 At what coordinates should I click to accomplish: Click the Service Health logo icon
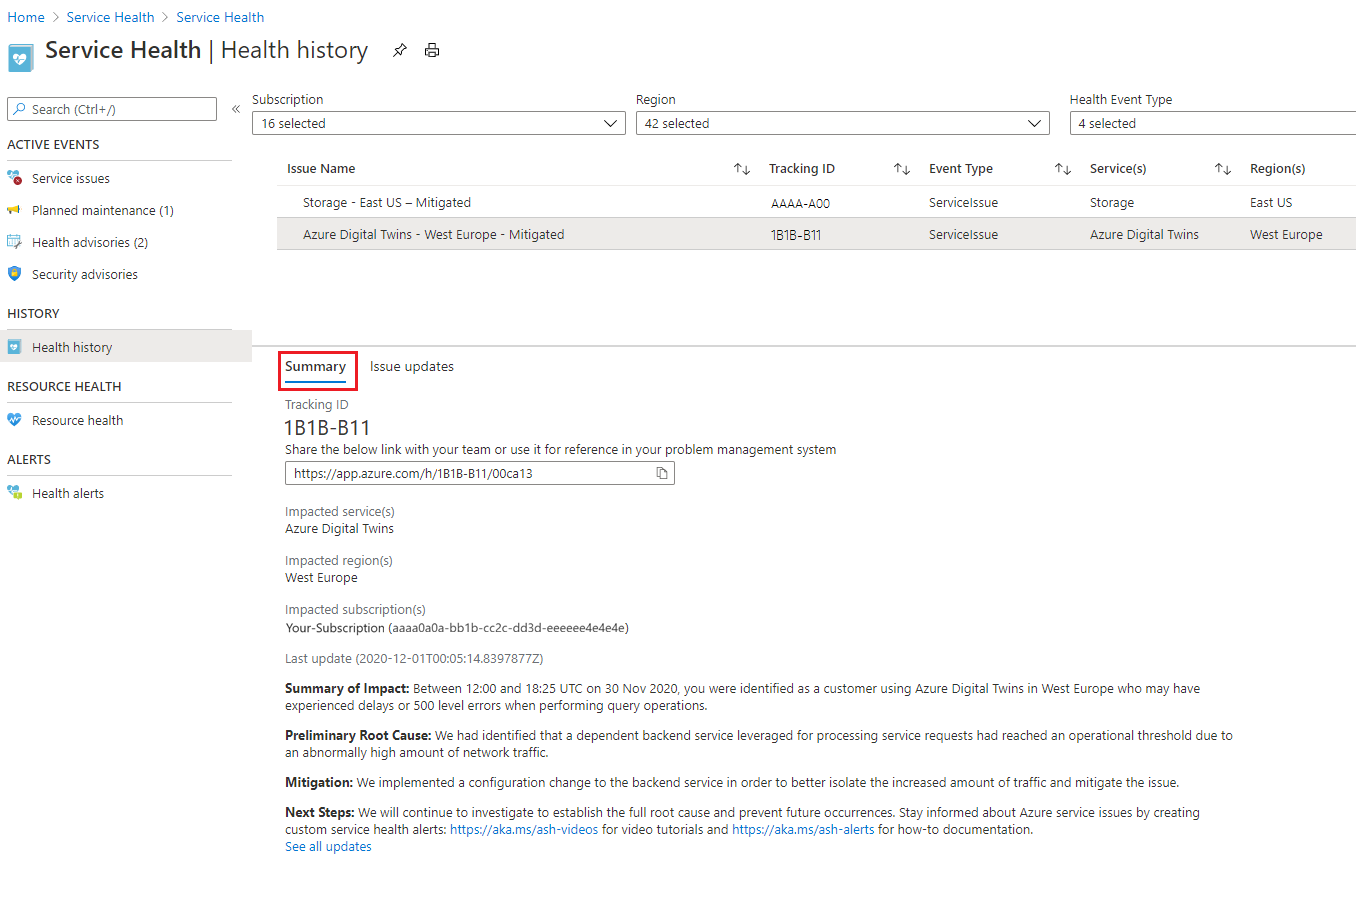pos(20,58)
